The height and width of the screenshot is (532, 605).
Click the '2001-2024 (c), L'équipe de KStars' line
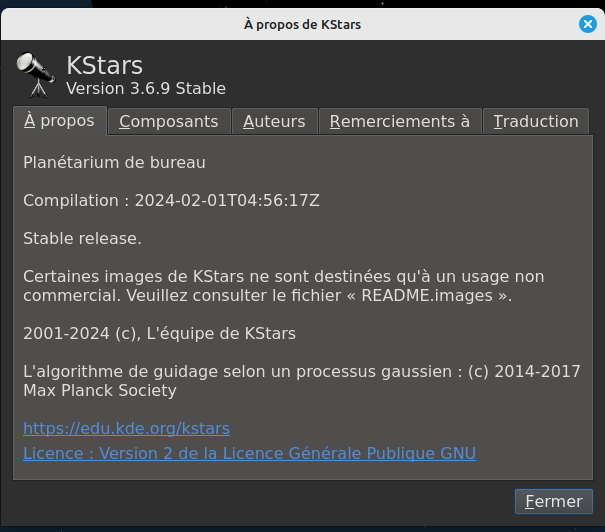click(x=159, y=334)
